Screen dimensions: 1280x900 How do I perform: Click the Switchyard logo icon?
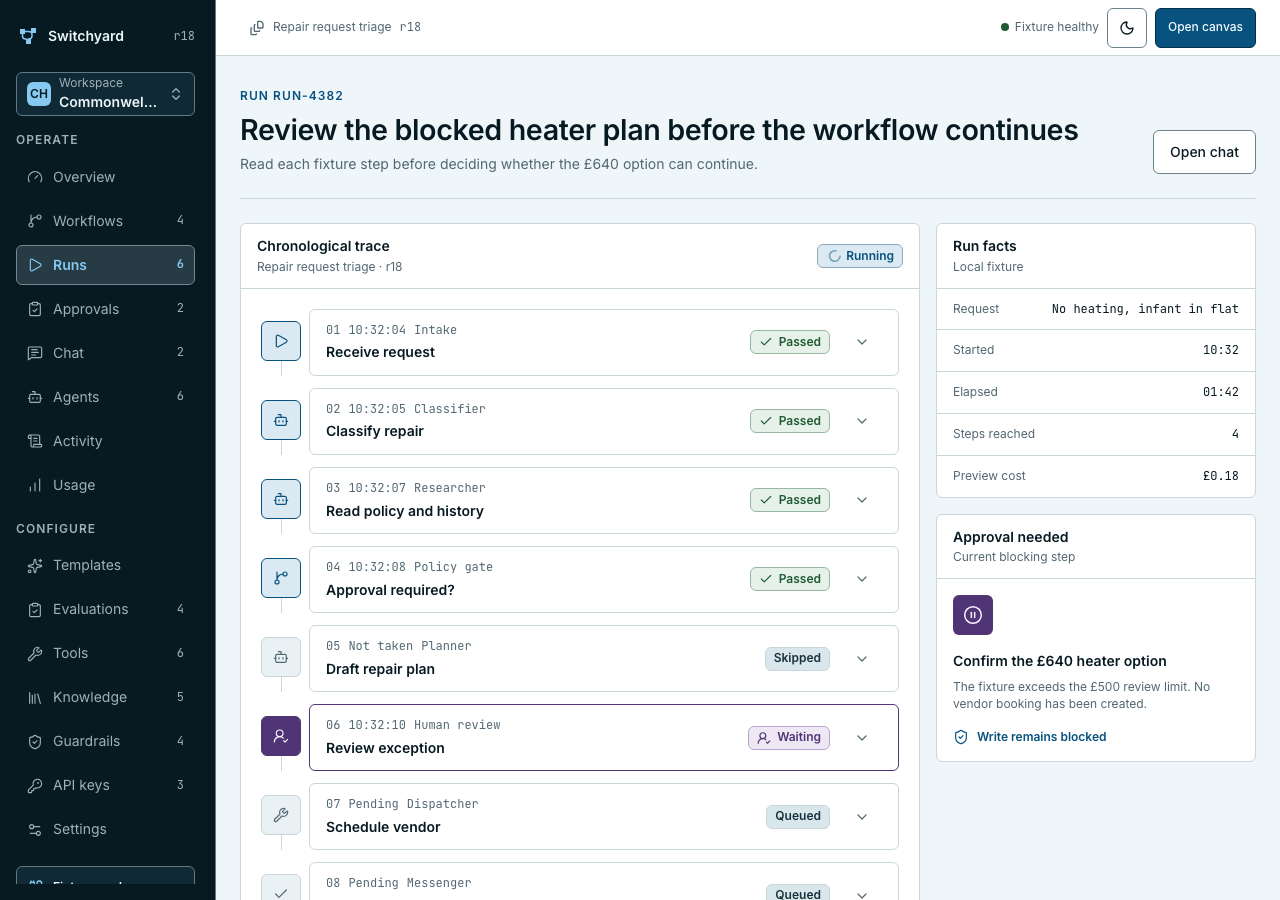coord(28,36)
